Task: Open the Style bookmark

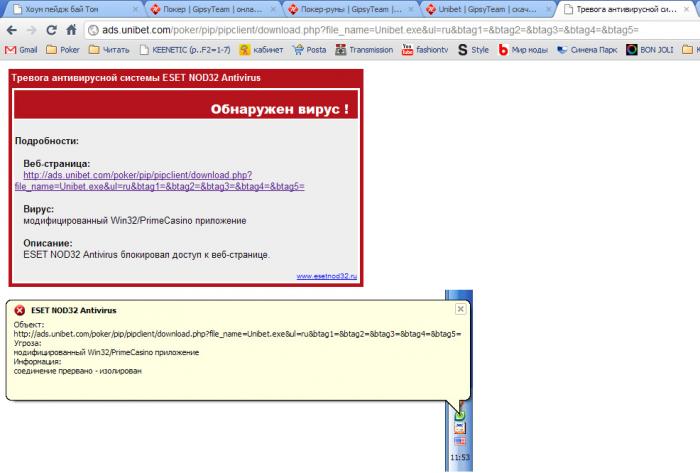Action: (x=473, y=50)
